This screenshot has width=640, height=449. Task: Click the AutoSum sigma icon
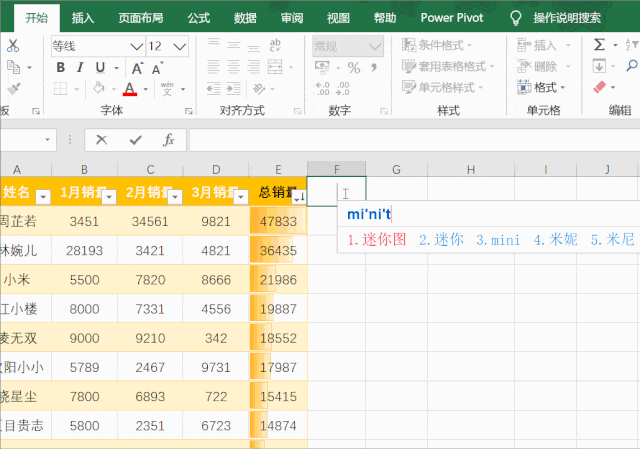(x=599, y=45)
